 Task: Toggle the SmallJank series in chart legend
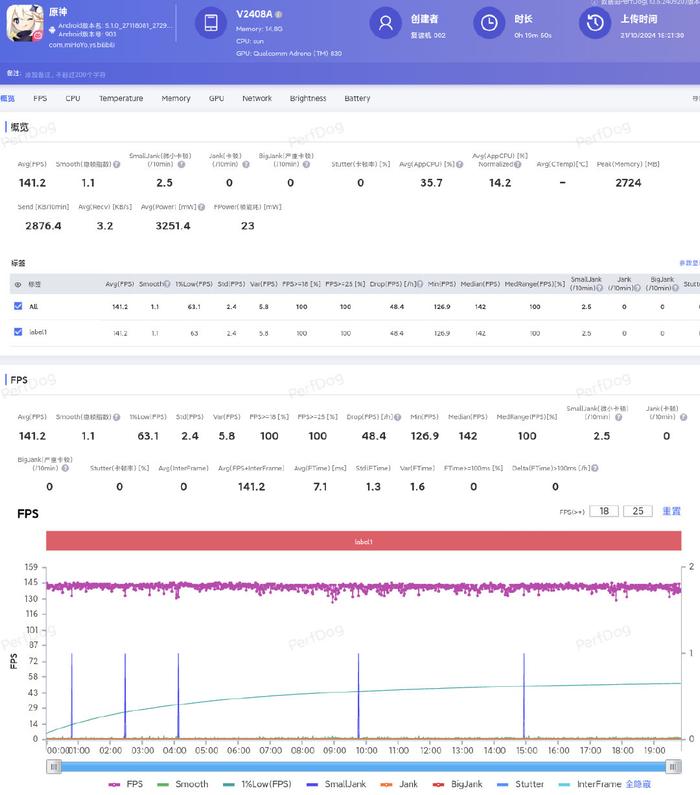pos(317,784)
